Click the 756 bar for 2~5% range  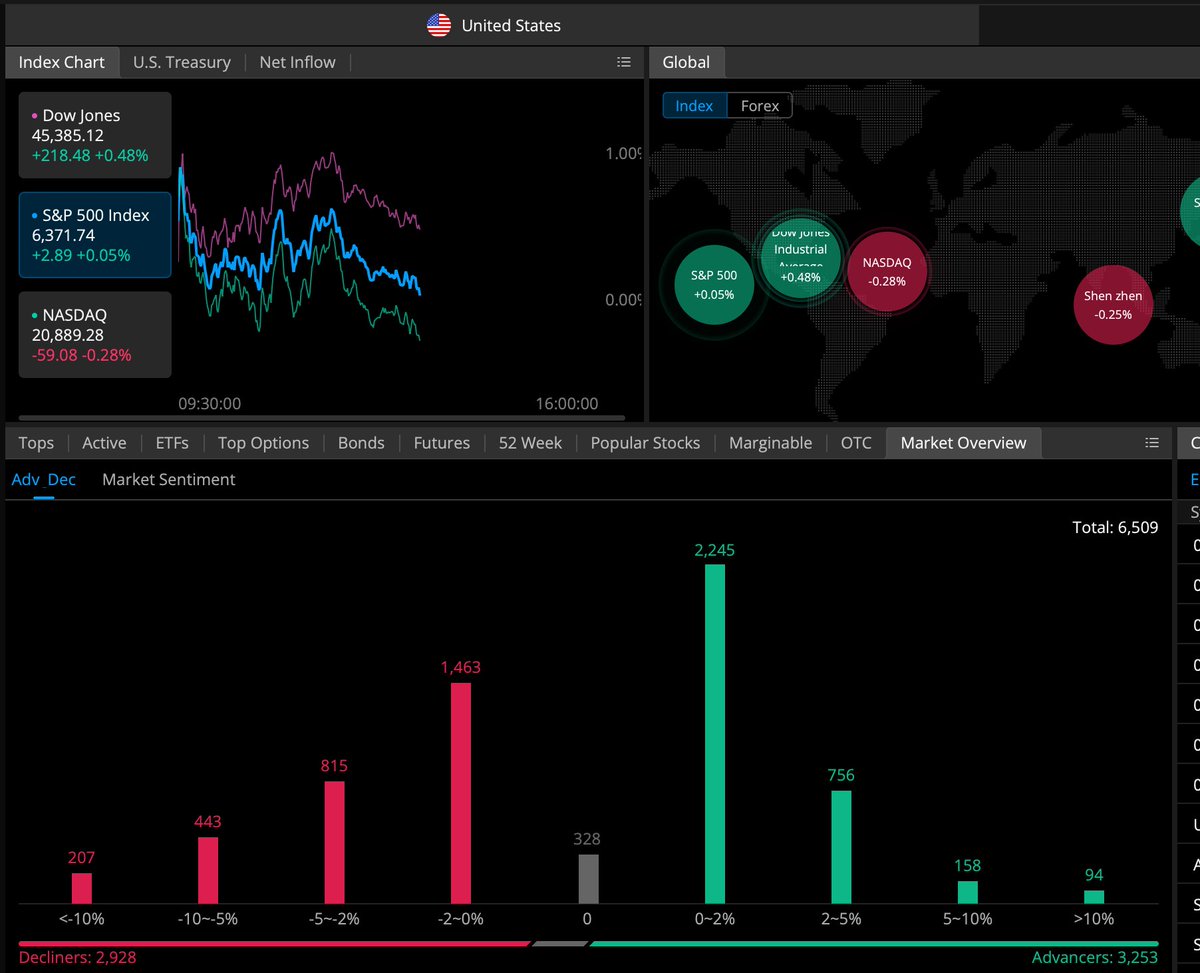tap(841, 848)
